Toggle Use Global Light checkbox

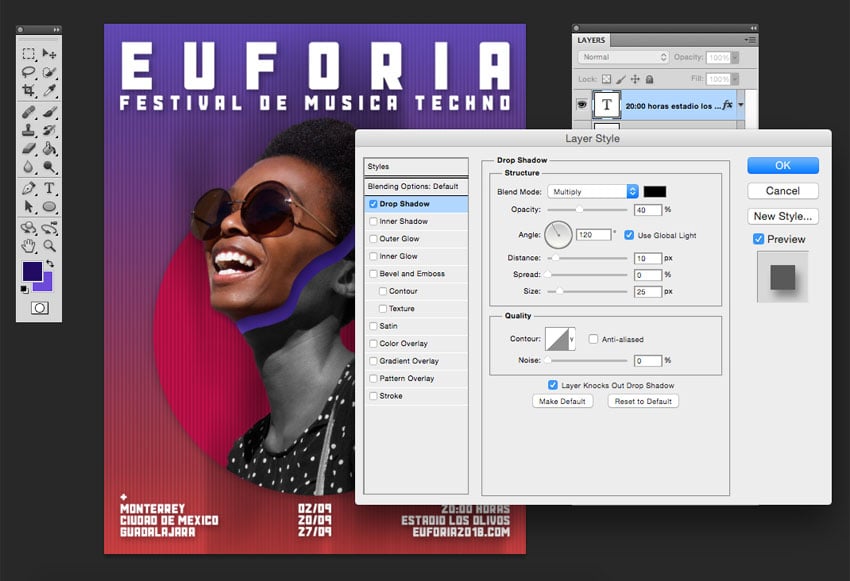[629, 235]
